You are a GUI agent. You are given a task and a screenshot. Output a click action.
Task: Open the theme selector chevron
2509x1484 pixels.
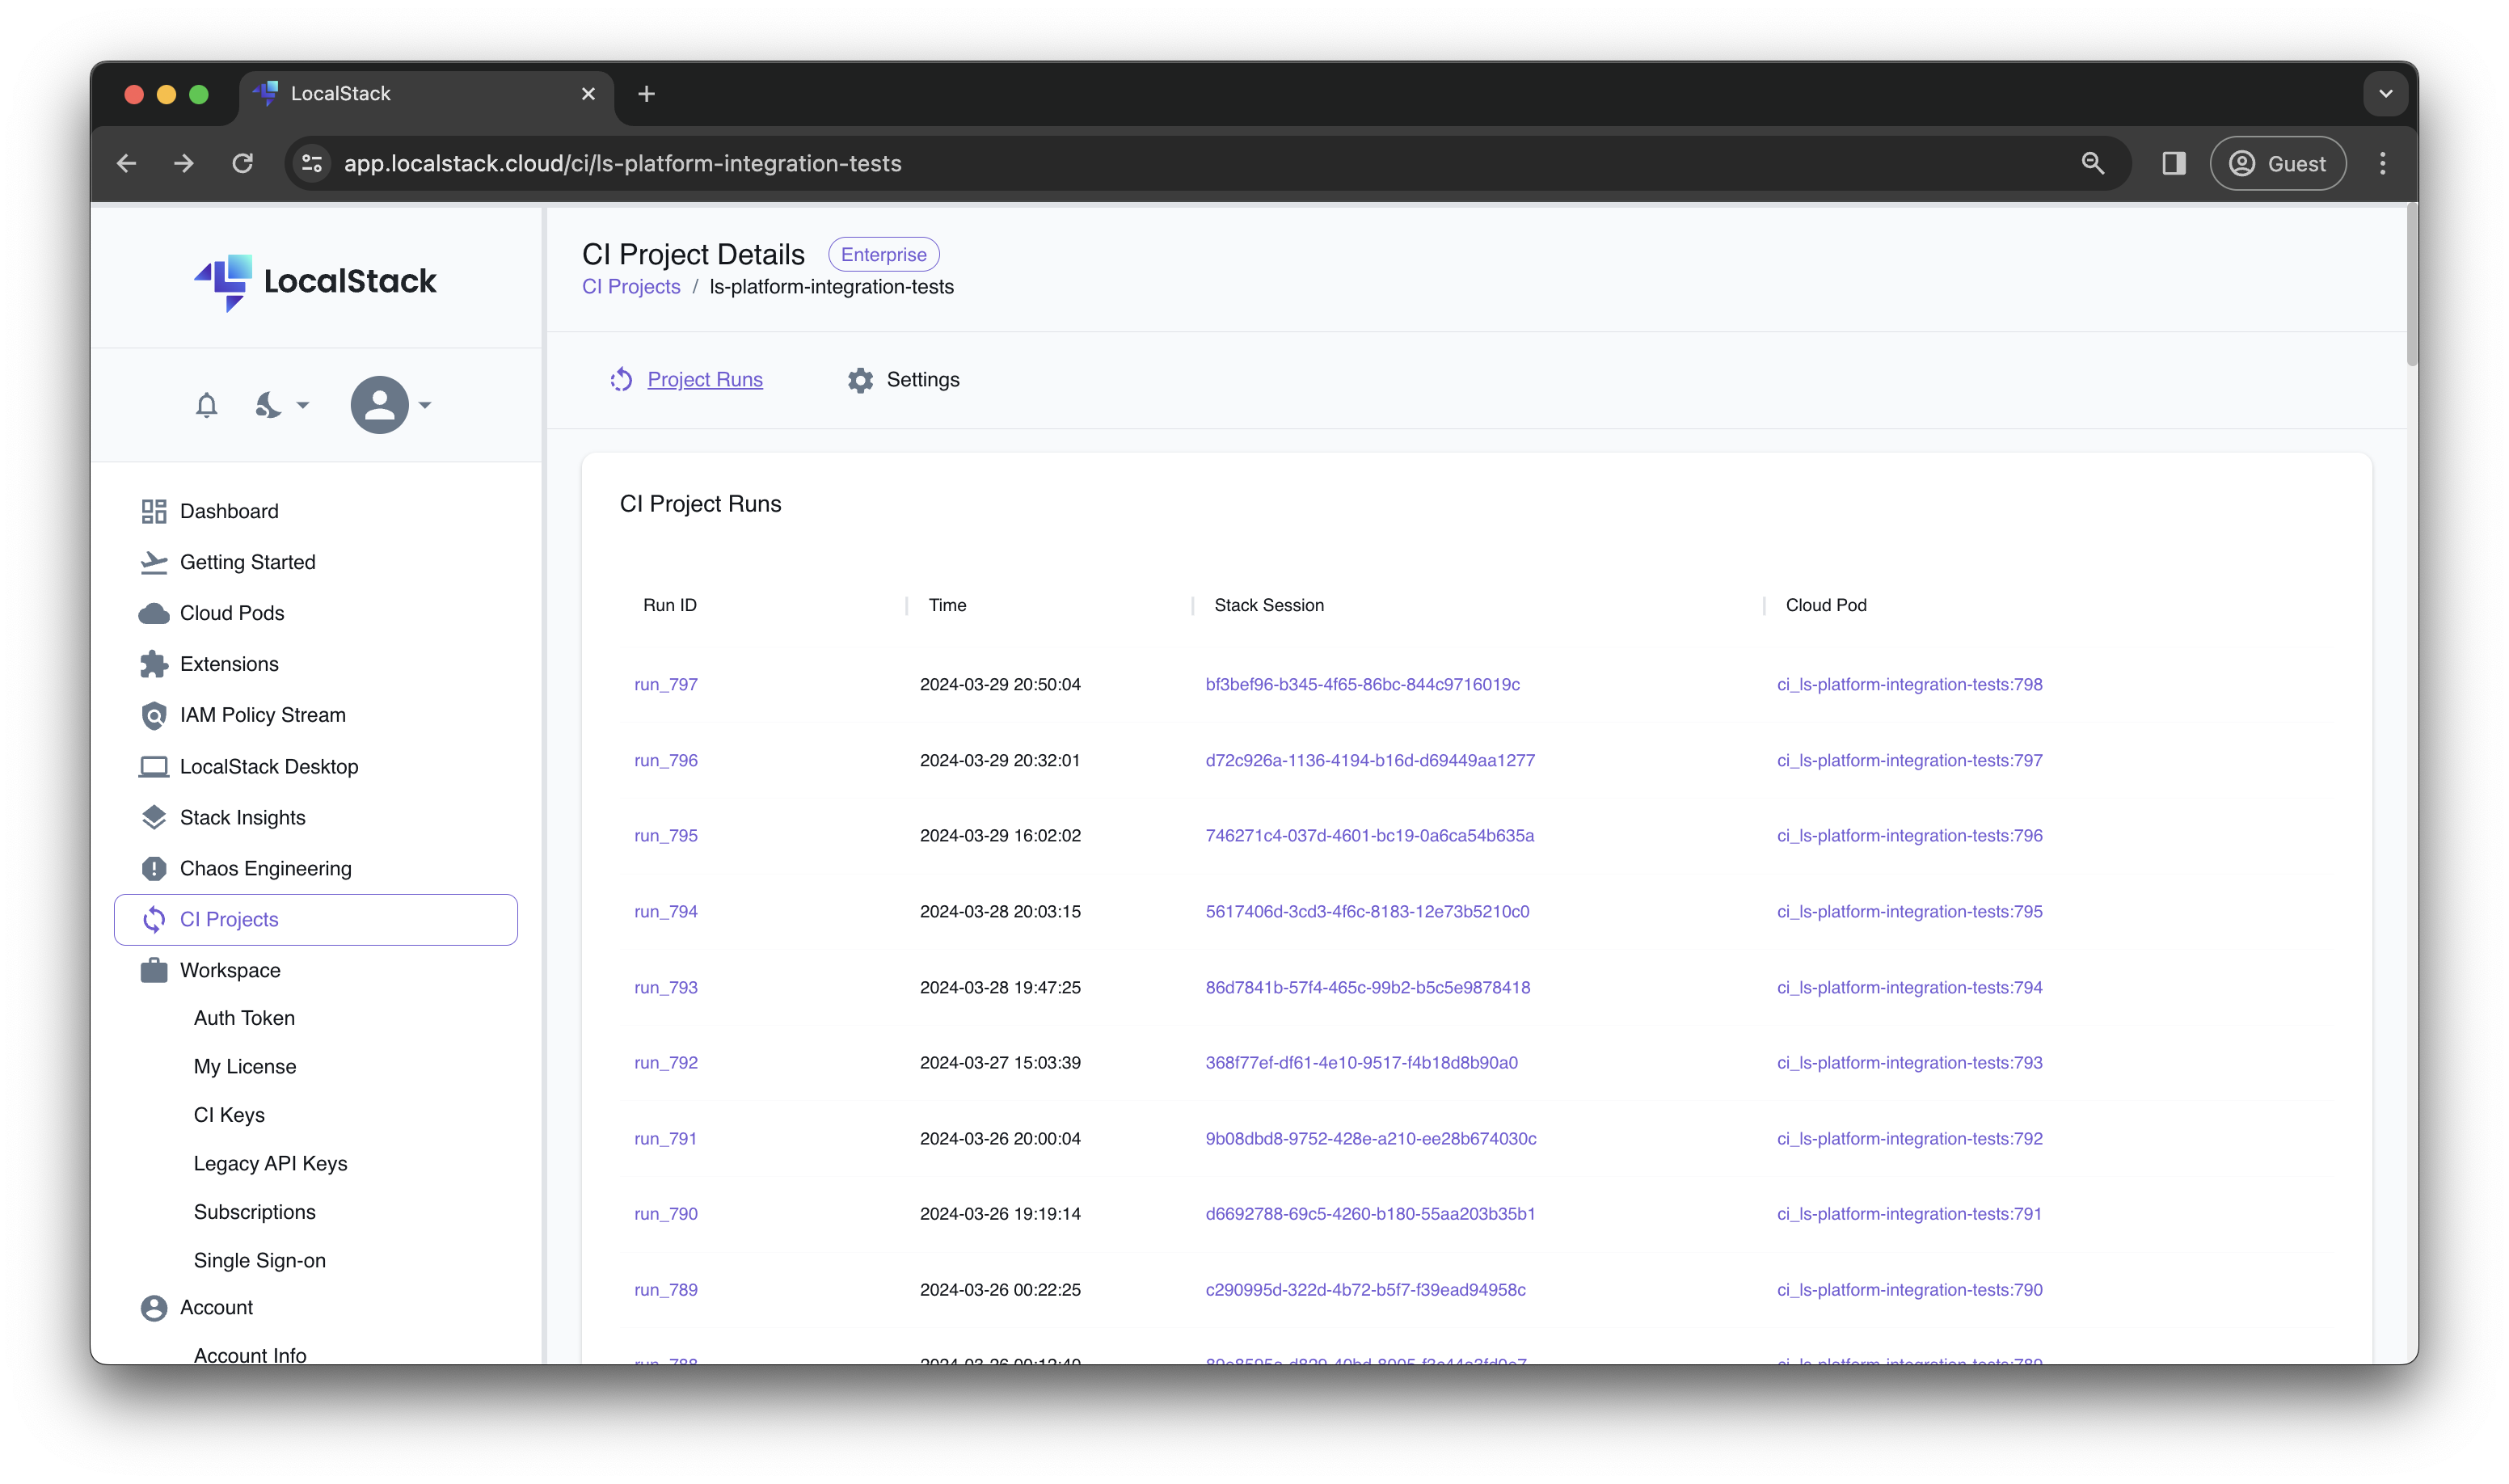[x=303, y=405]
